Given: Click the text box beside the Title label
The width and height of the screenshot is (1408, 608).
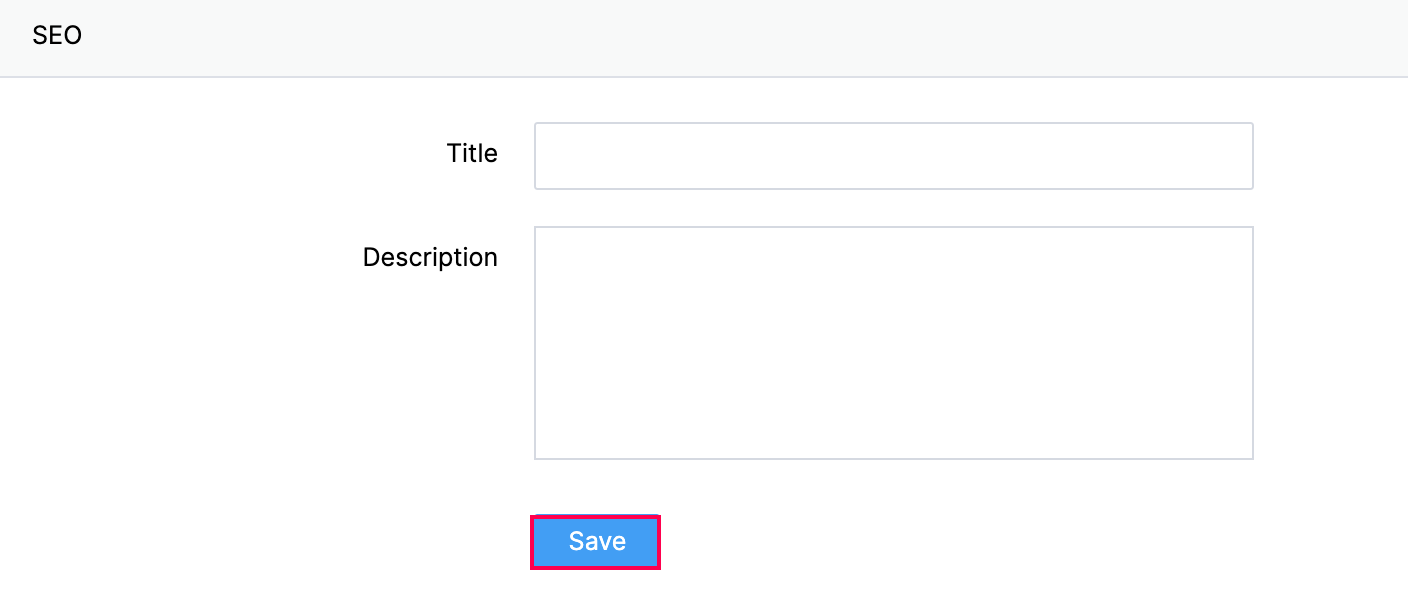Looking at the screenshot, I should pos(893,156).
